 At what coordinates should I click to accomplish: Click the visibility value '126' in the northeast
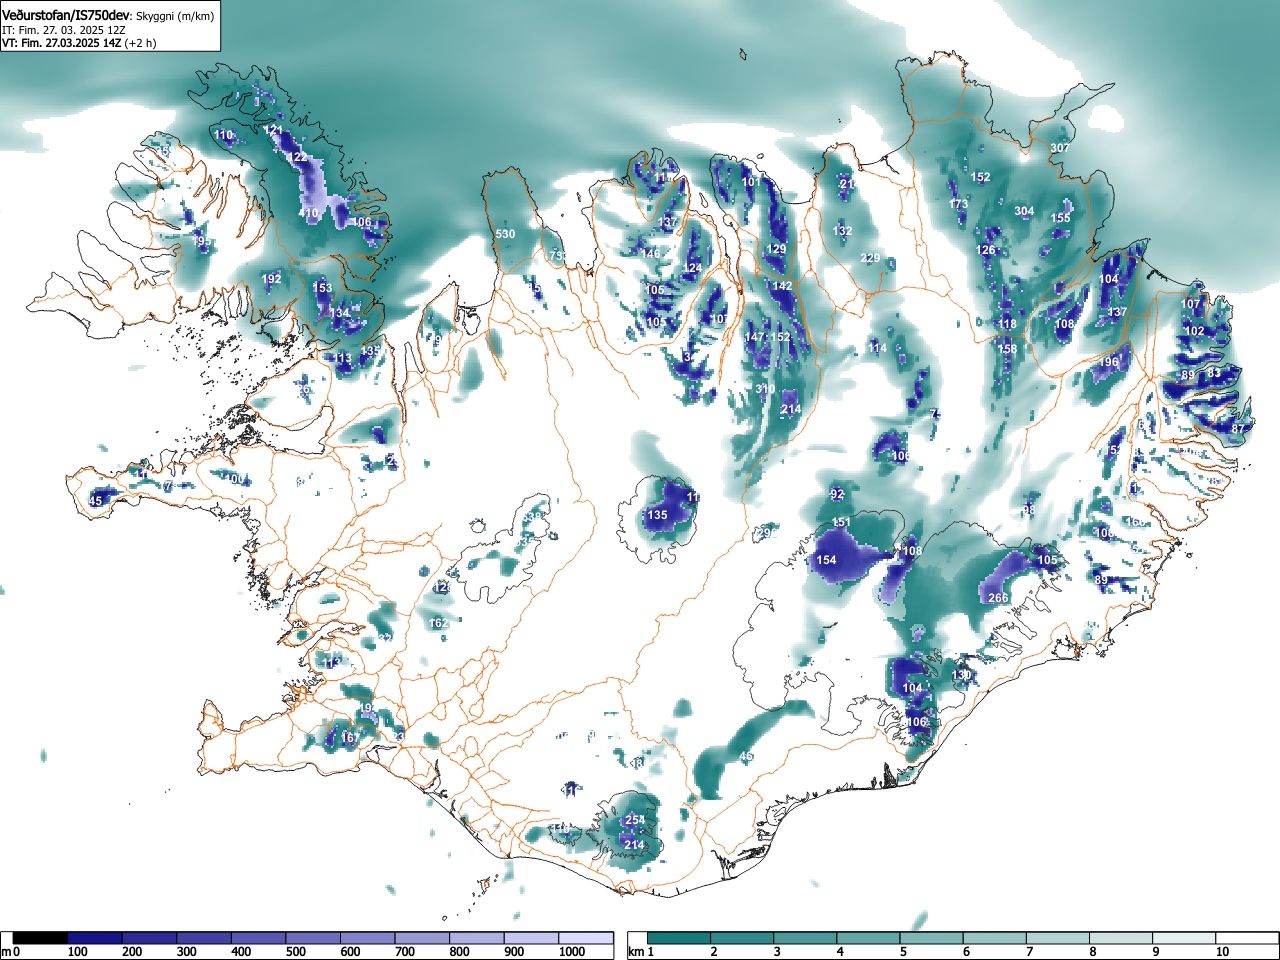point(986,250)
